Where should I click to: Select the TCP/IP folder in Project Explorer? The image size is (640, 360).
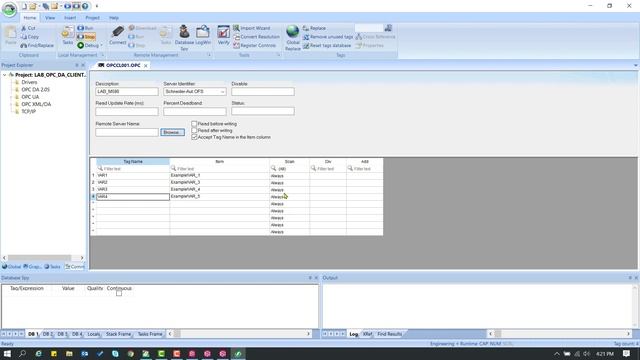point(29,111)
